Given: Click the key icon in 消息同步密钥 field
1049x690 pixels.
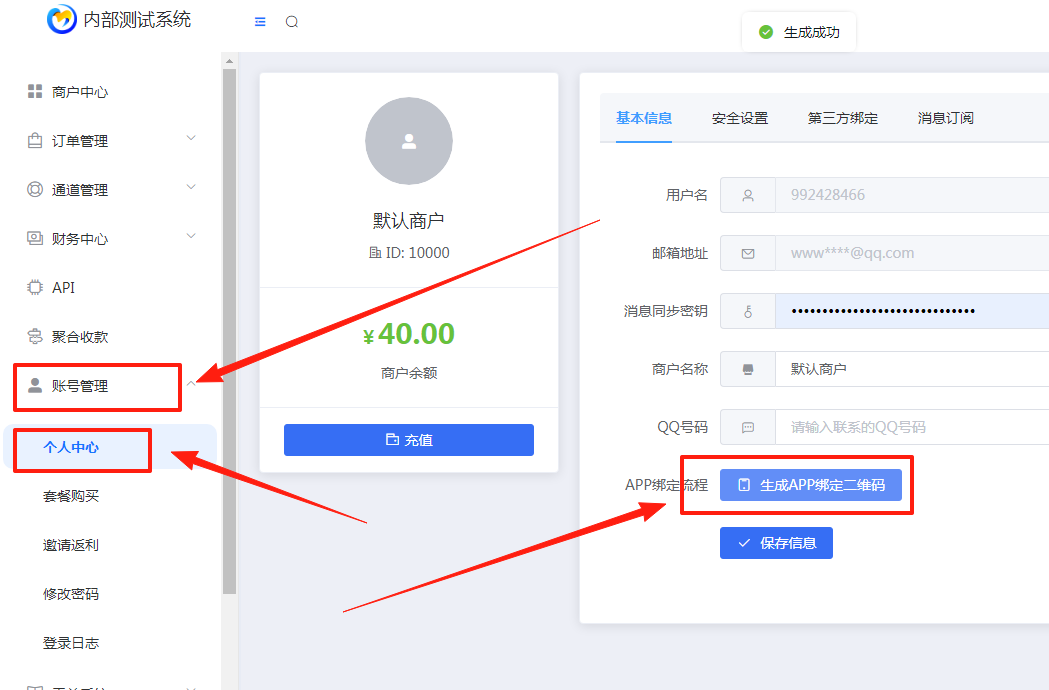Looking at the screenshot, I should (748, 311).
